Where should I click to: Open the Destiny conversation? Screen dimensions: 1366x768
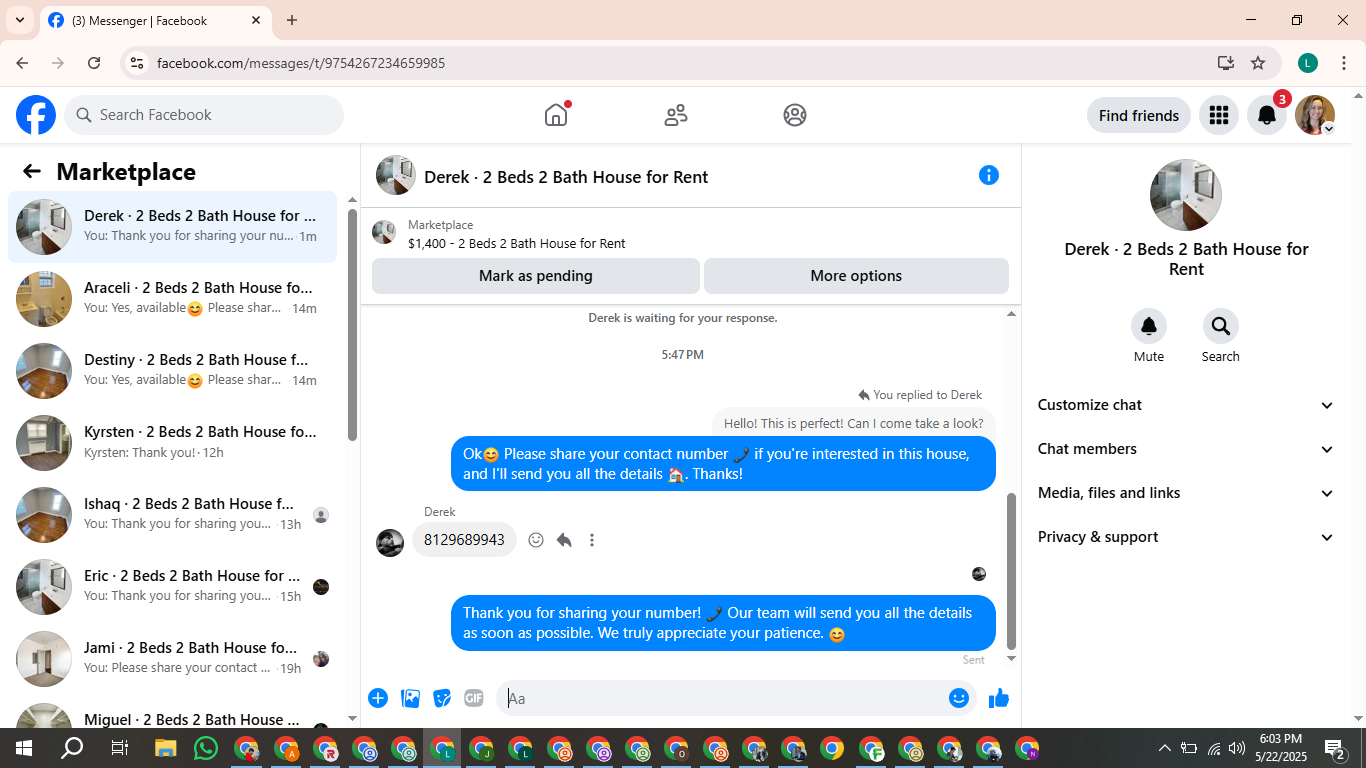pos(173,371)
